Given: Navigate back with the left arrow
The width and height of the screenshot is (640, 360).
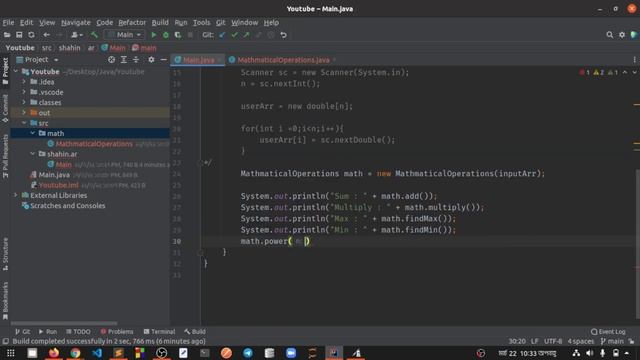Looking at the screenshot, I should [x=47, y=35].
